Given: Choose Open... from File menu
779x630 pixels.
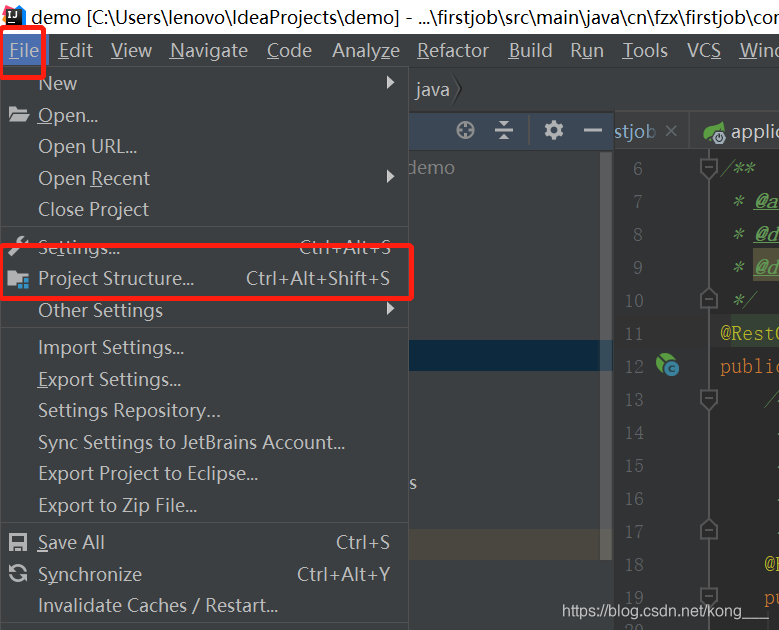Looking at the screenshot, I should click(x=204, y=115).
